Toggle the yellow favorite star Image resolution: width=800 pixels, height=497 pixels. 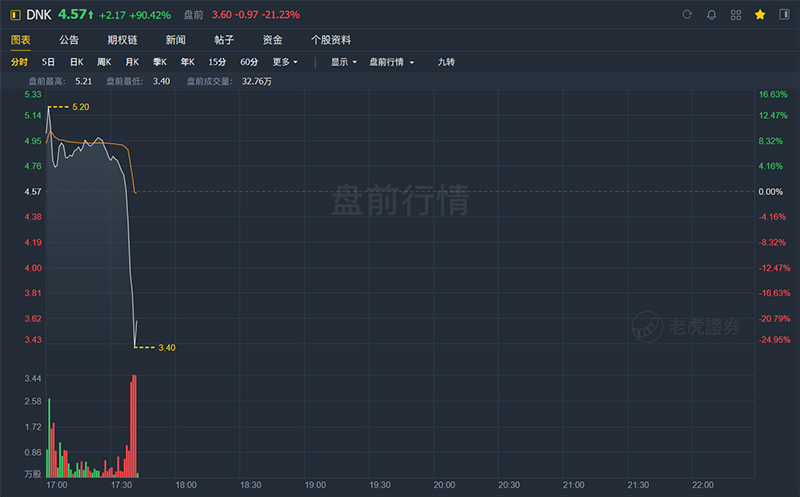point(760,15)
